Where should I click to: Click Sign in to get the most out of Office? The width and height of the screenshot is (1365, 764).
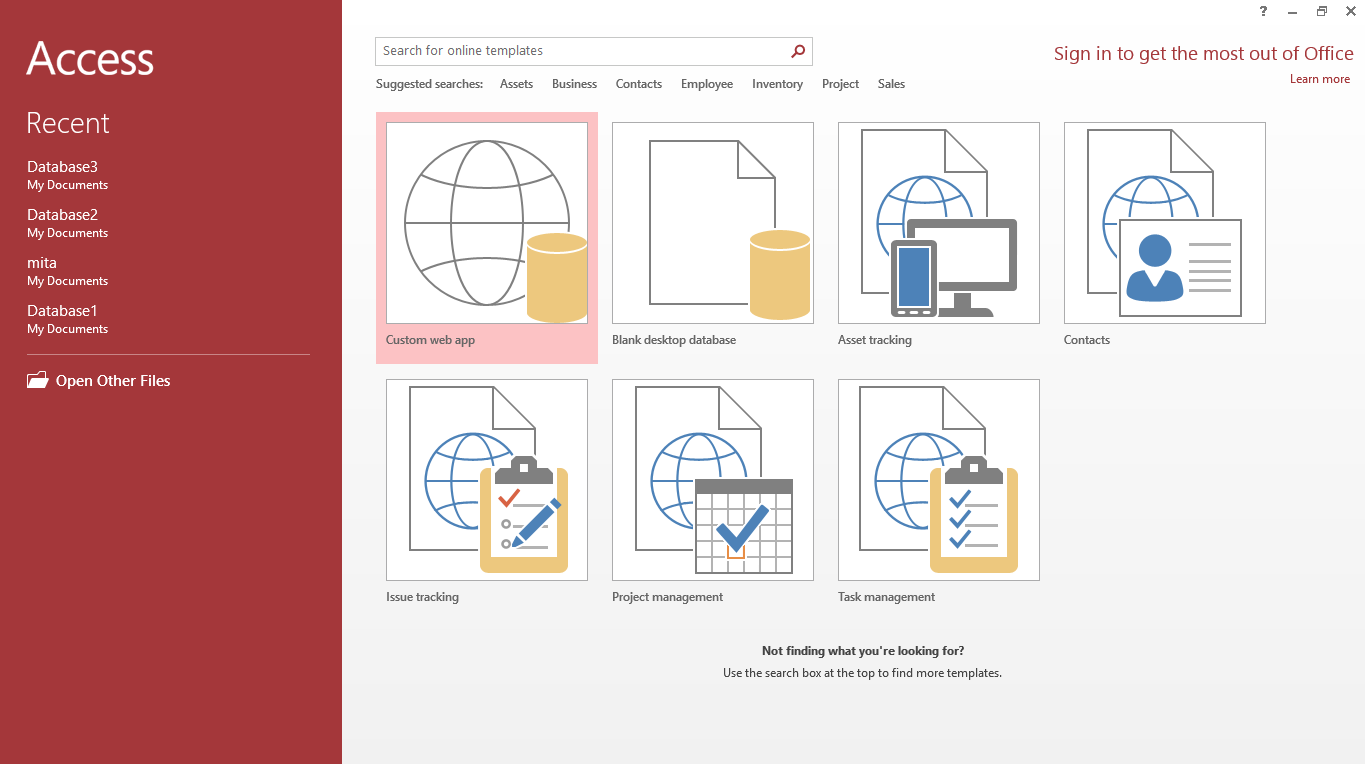[1204, 54]
